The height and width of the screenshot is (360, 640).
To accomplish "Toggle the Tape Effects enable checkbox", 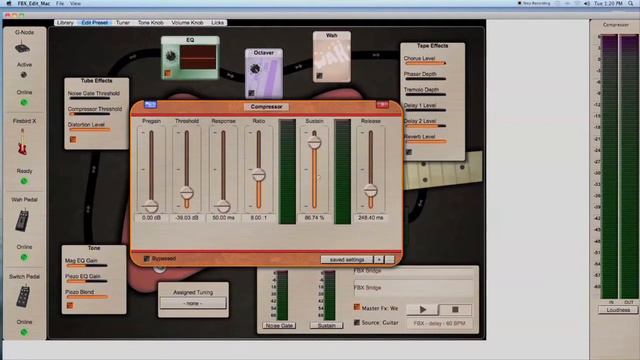I will (x=409, y=152).
